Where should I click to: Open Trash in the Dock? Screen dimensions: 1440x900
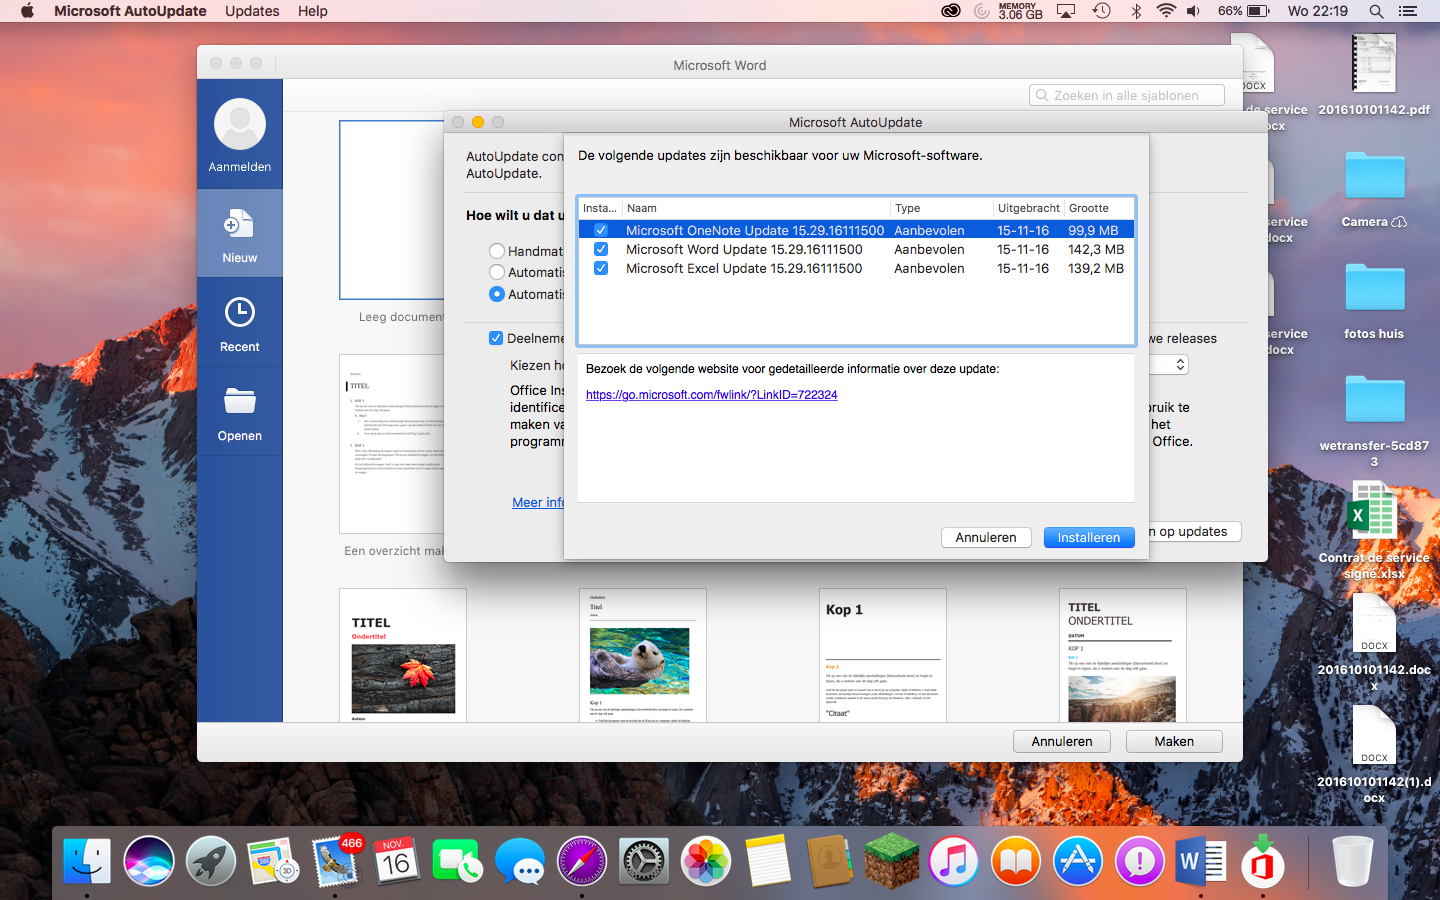pos(1353,860)
